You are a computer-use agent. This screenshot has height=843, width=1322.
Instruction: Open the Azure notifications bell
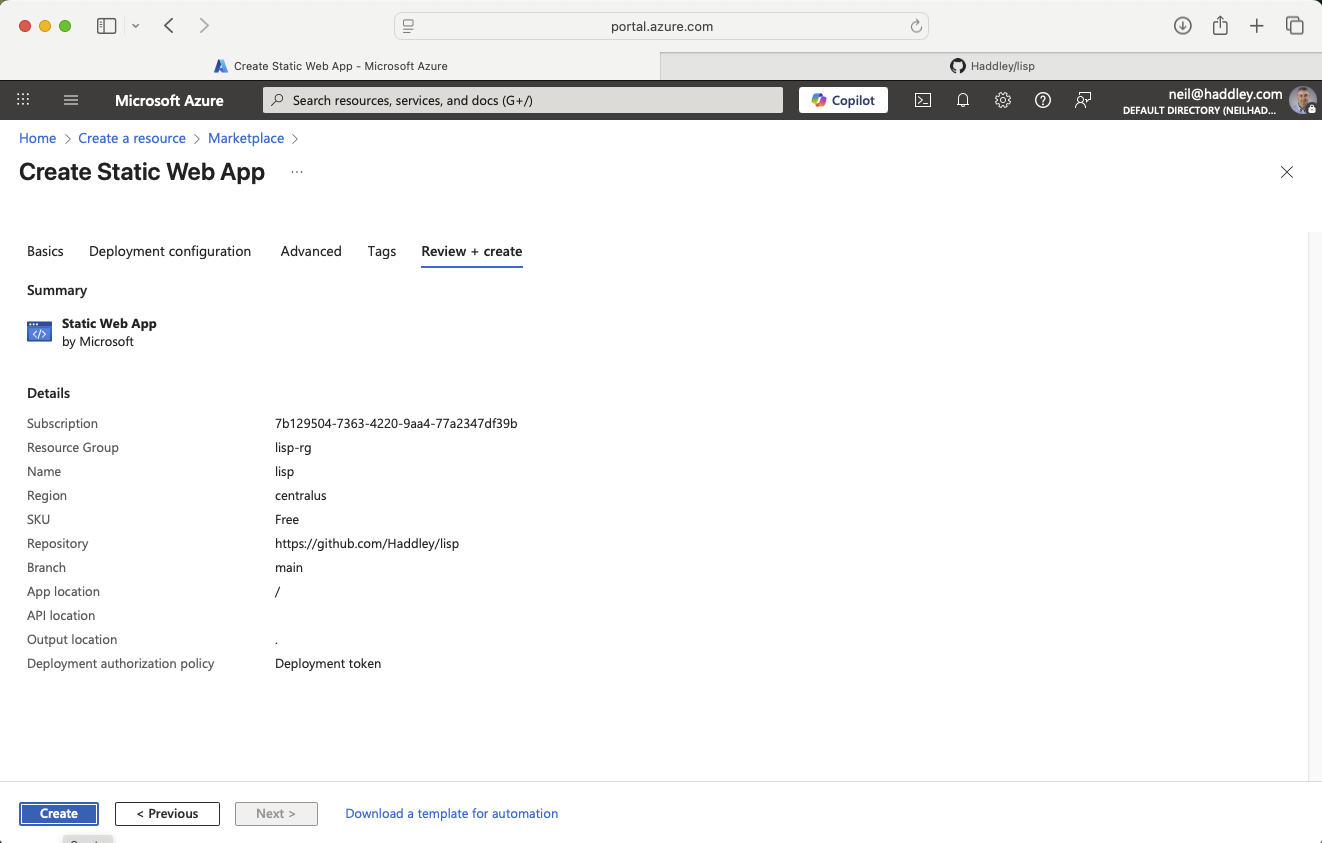pyautogui.click(x=963, y=100)
